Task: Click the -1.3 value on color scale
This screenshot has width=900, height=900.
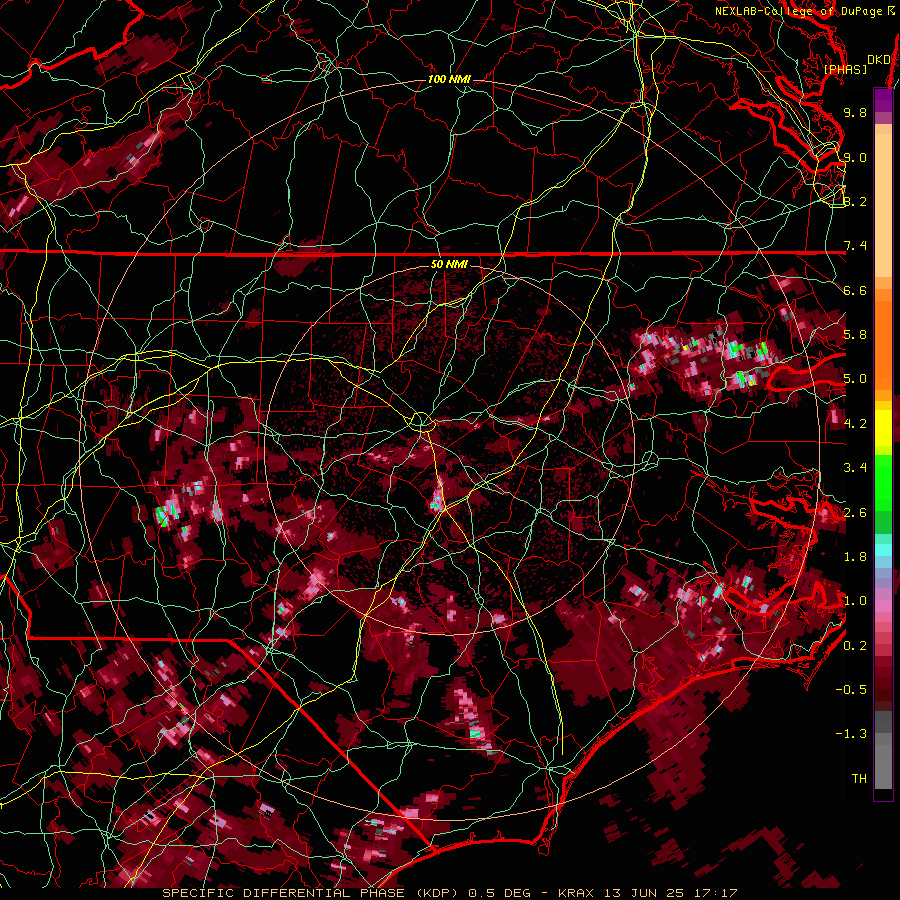Action: (x=851, y=734)
